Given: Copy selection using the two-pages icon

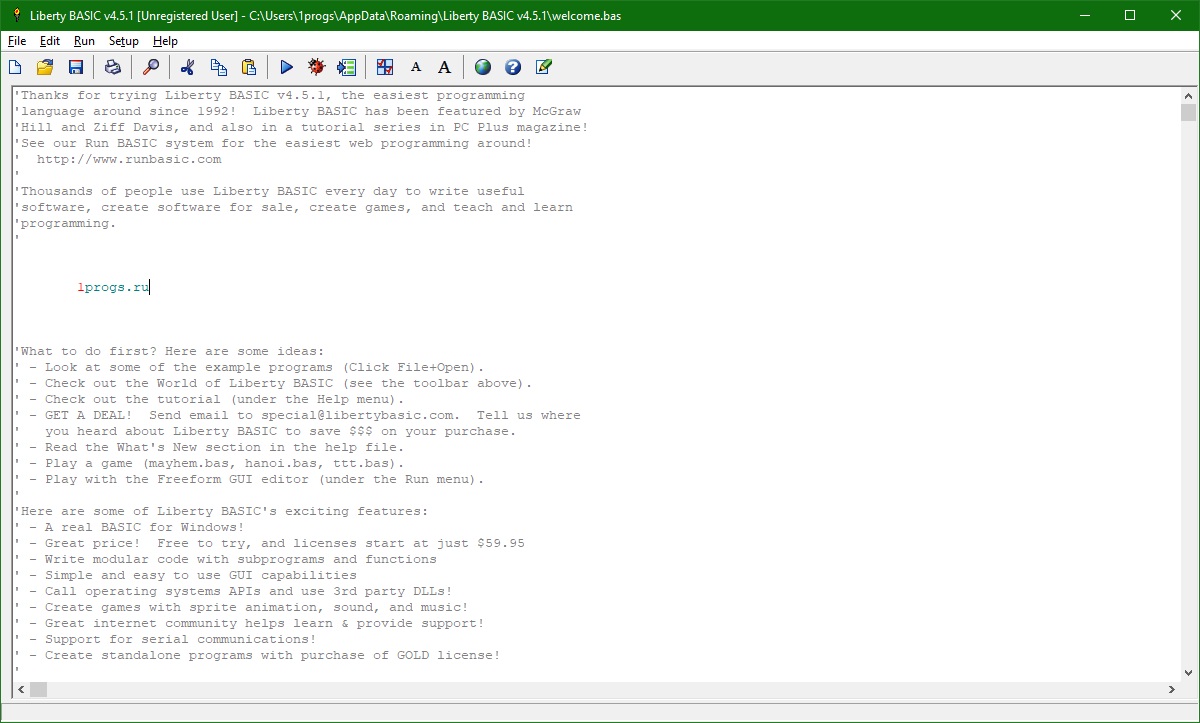Looking at the screenshot, I should click(x=218, y=67).
